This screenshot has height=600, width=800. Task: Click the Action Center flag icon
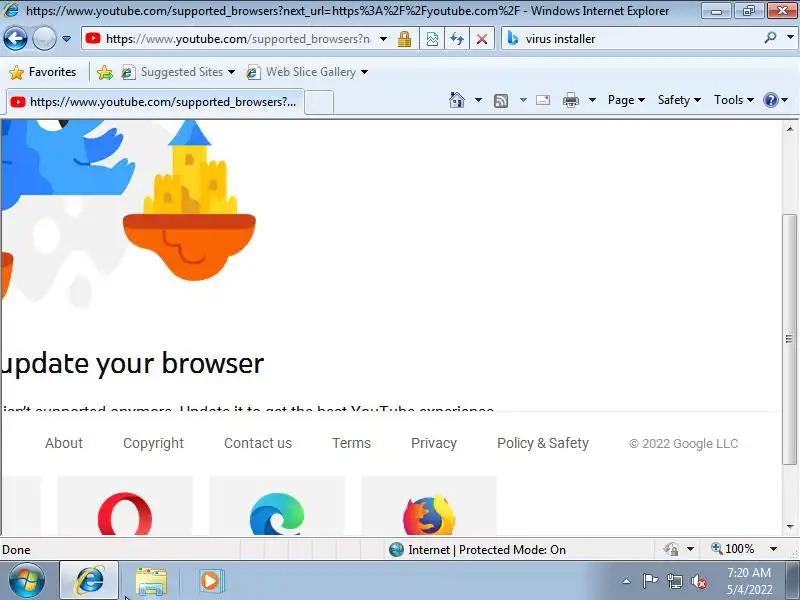tap(650, 581)
